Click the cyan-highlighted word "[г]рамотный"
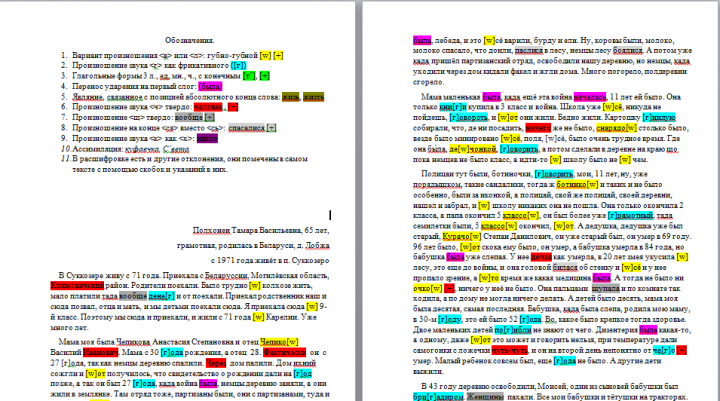 click(630, 215)
